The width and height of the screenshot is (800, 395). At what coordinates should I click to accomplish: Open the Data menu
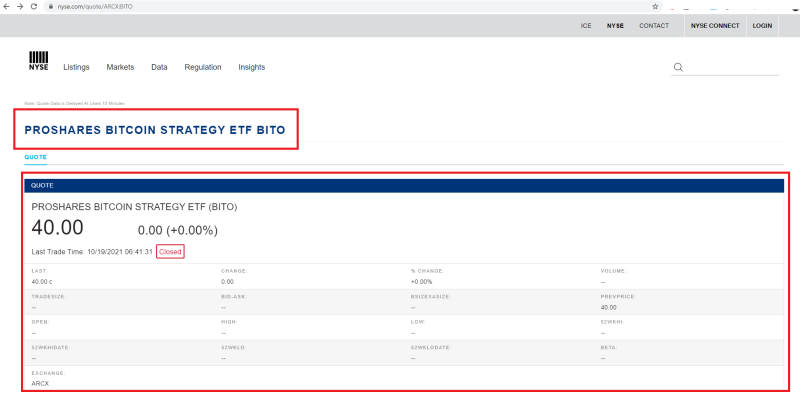pos(159,67)
